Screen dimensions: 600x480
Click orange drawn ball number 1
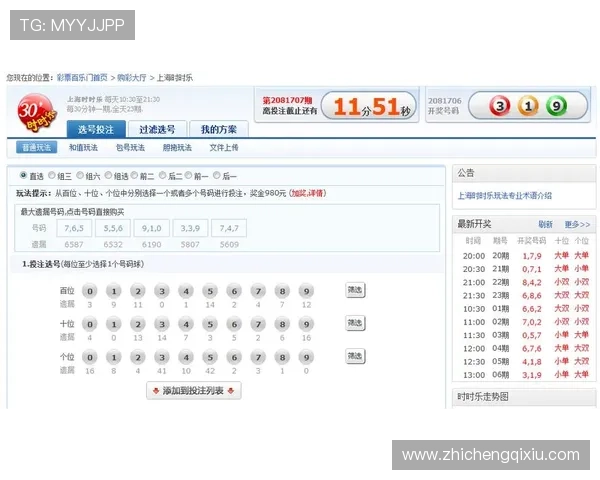(528, 105)
